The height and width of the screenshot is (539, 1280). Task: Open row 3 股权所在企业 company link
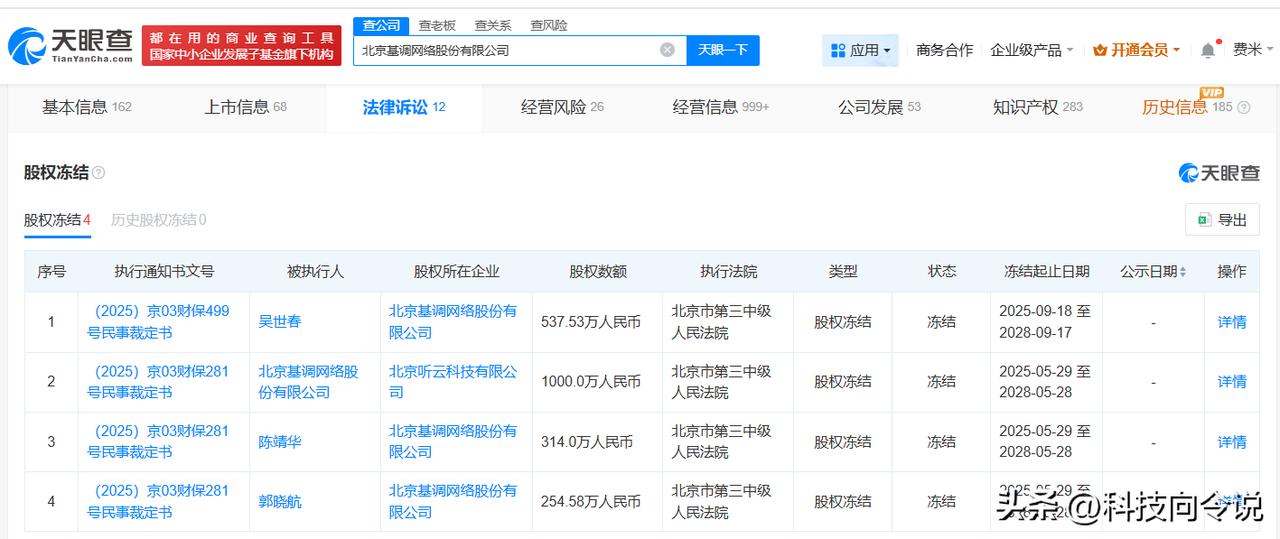[x=453, y=442]
